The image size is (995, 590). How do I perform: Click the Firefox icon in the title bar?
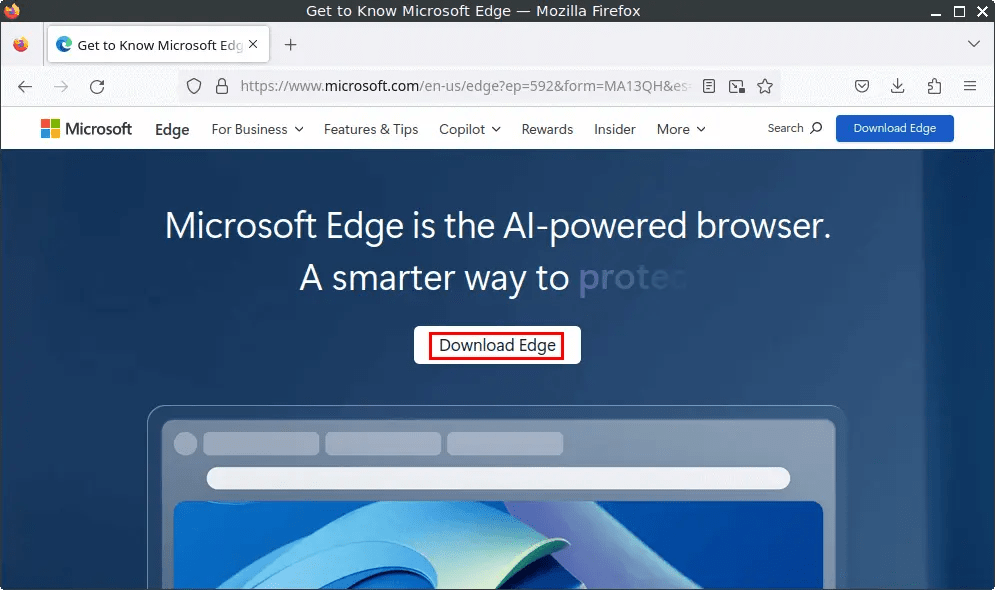11,11
